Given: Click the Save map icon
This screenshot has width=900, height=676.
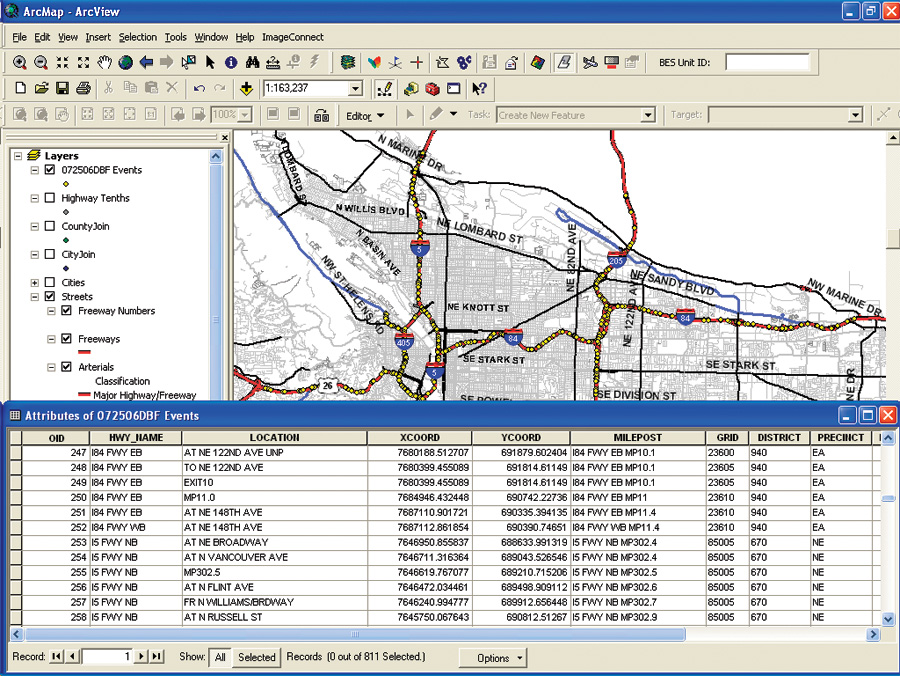Looking at the screenshot, I should pos(62,89).
